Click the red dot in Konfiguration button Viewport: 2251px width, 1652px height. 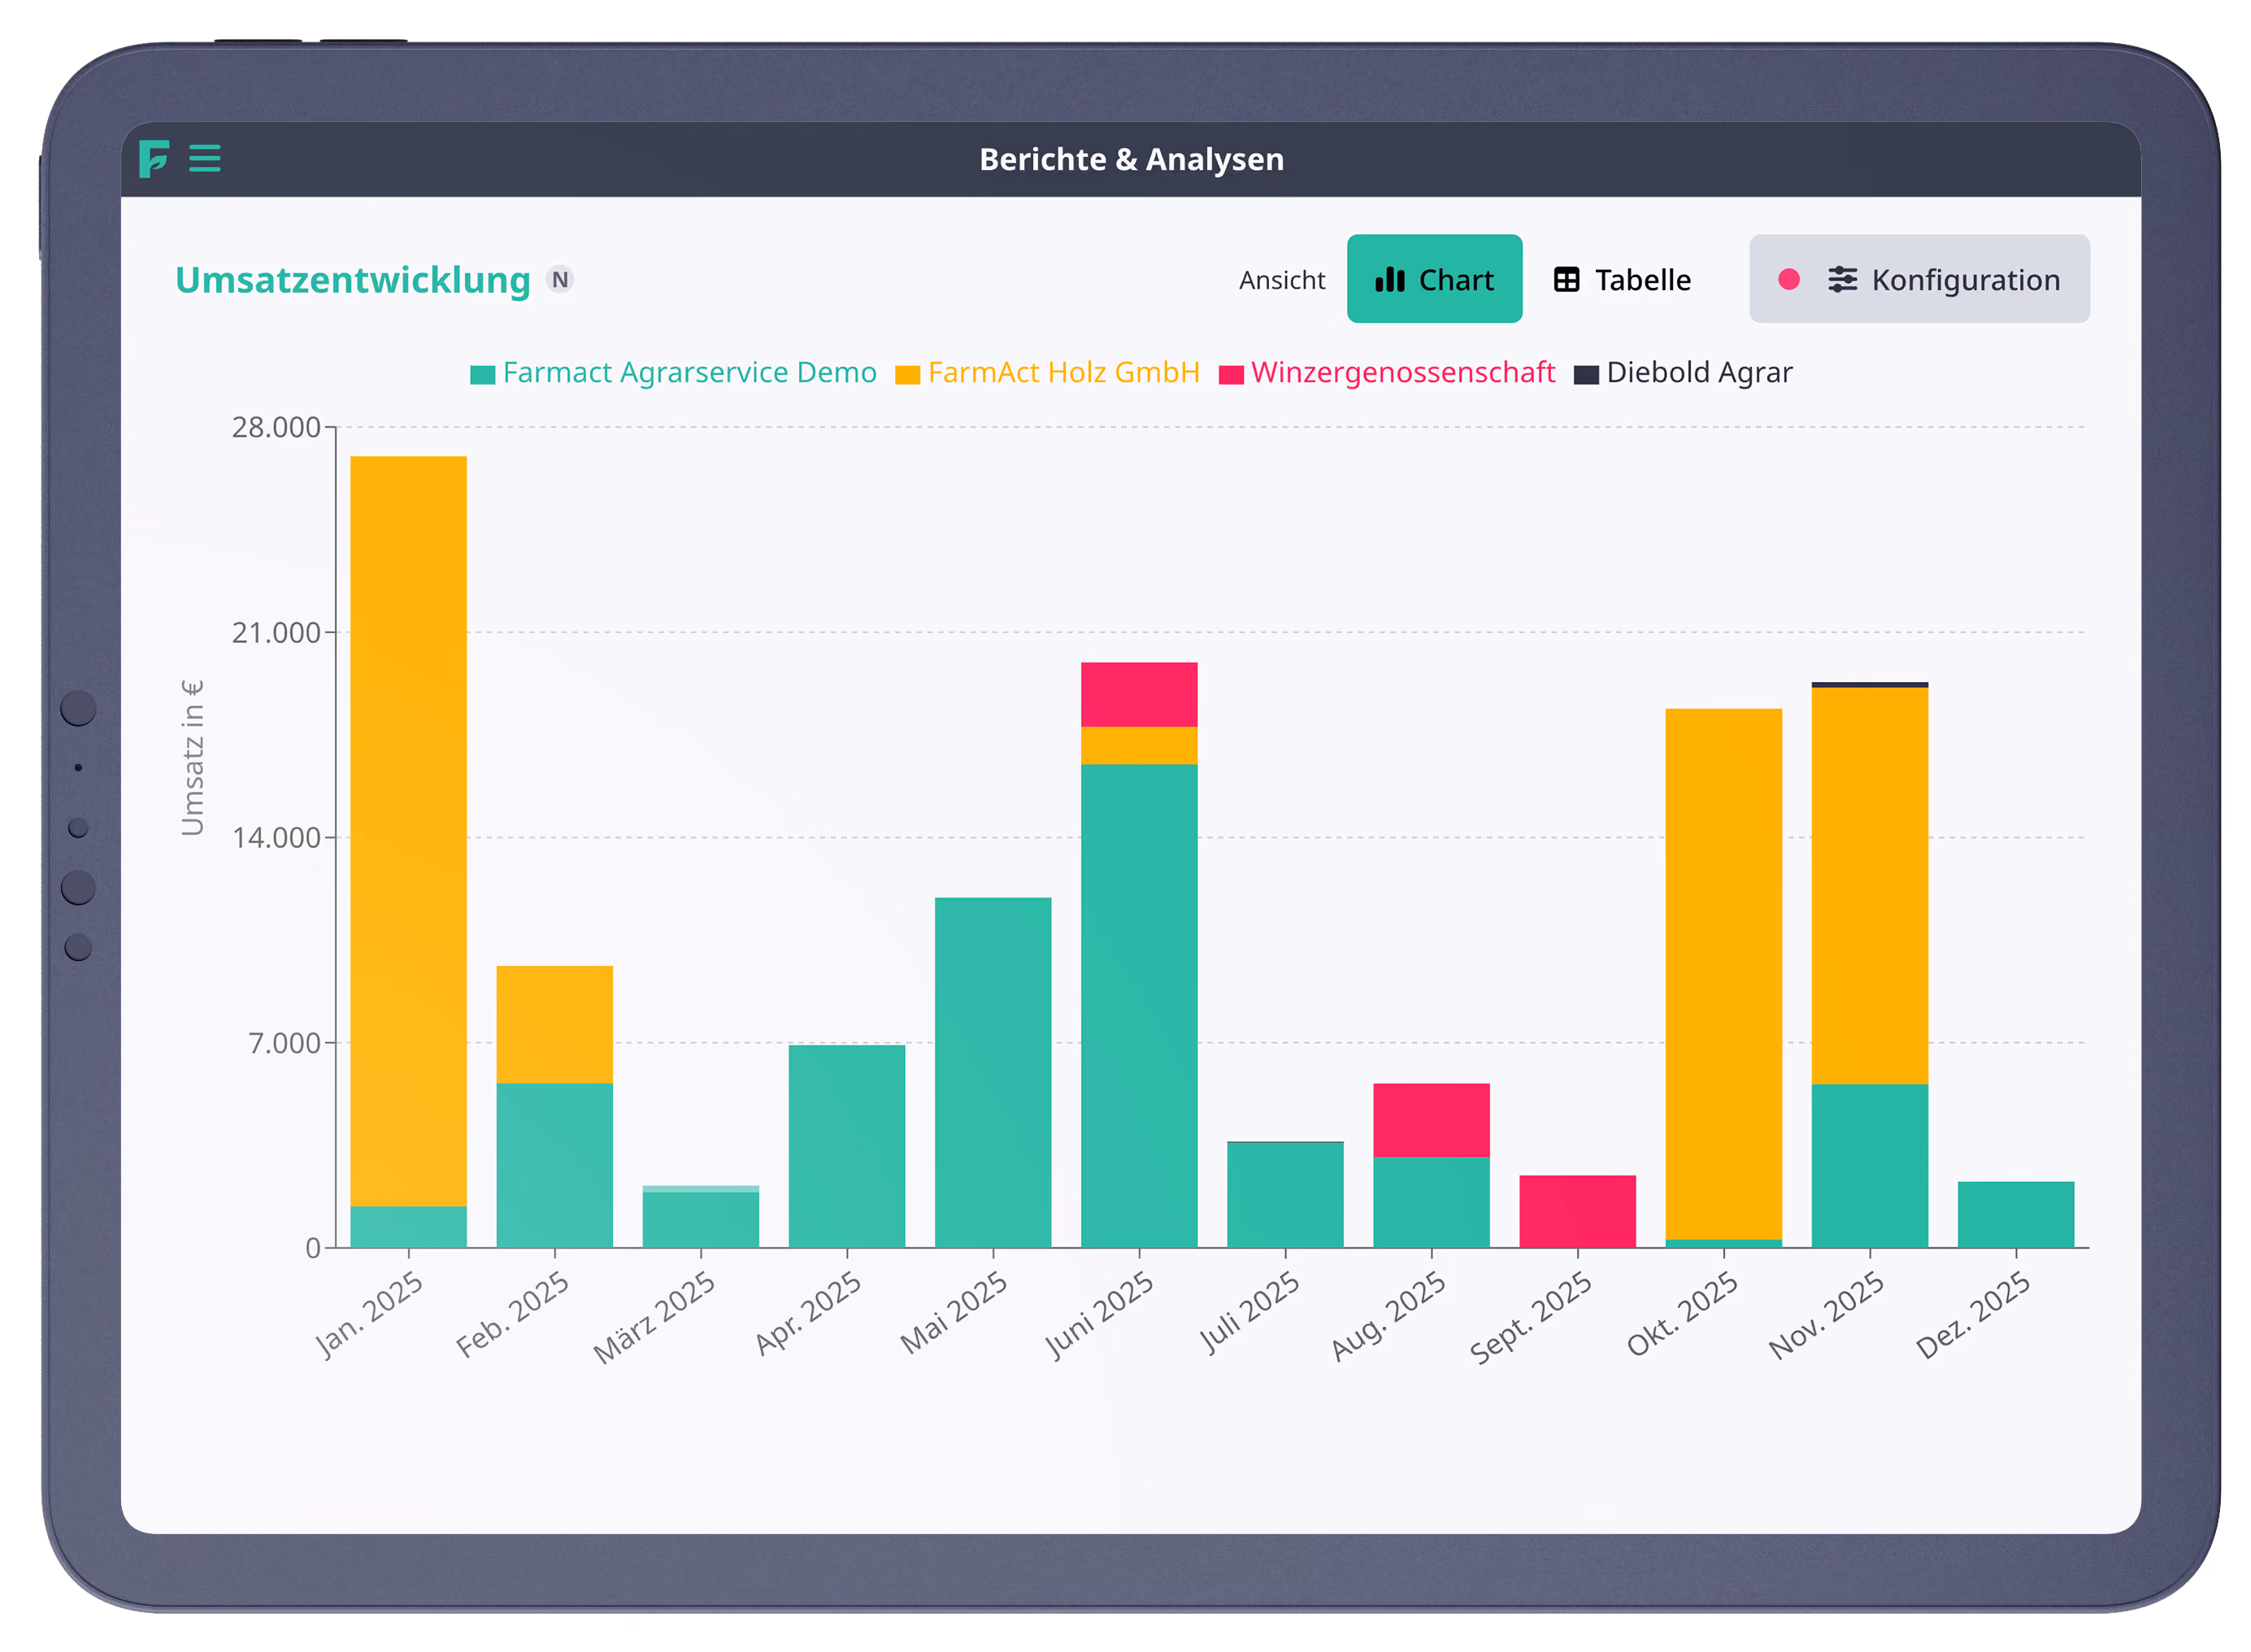pos(1788,279)
